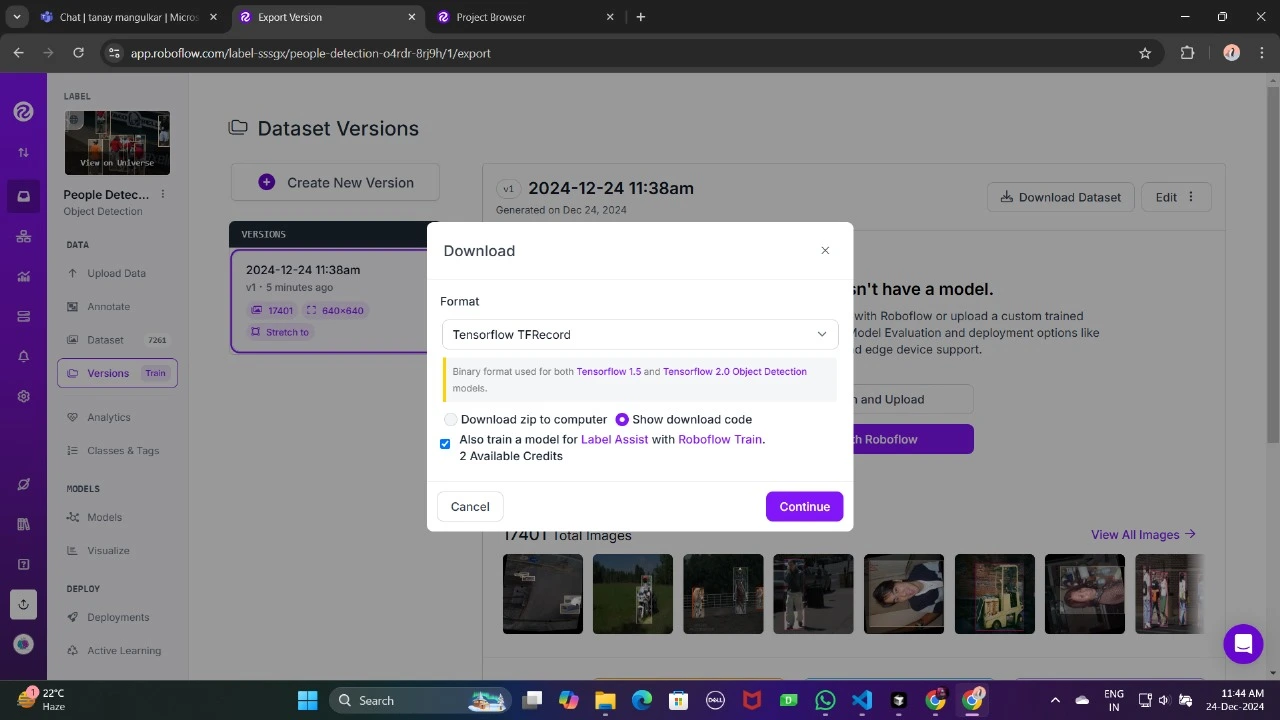
Task: Open the browser Extensions puzzle icon
Action: tap(1187, 53)
